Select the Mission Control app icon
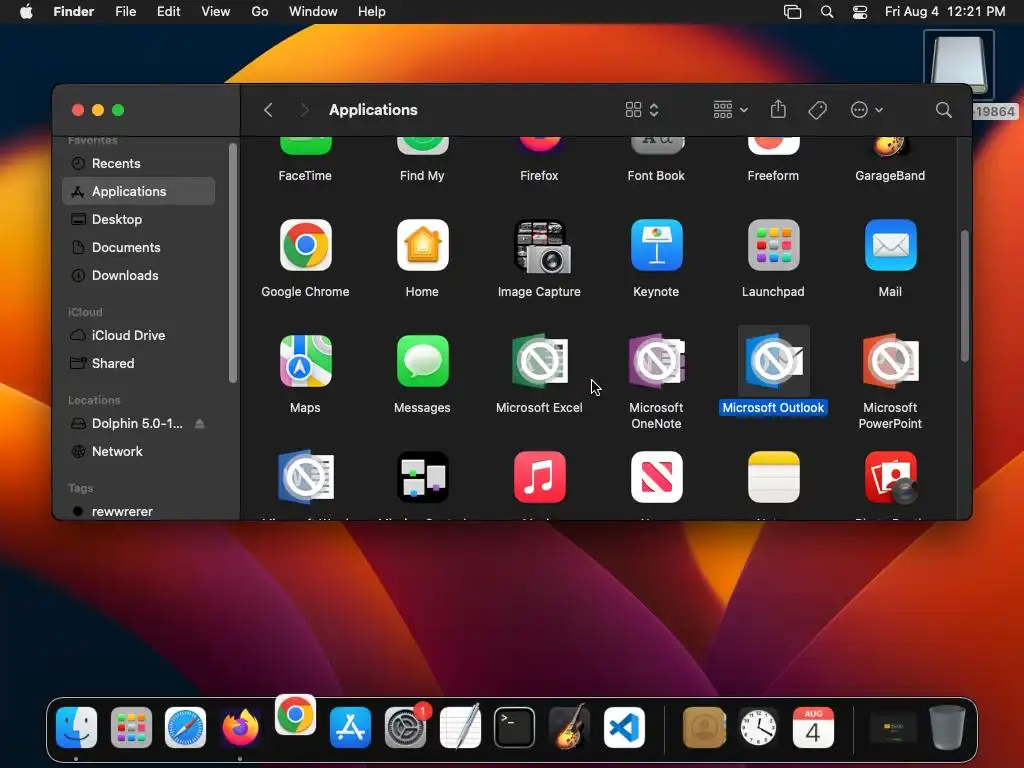 click(x=422, y=477)
